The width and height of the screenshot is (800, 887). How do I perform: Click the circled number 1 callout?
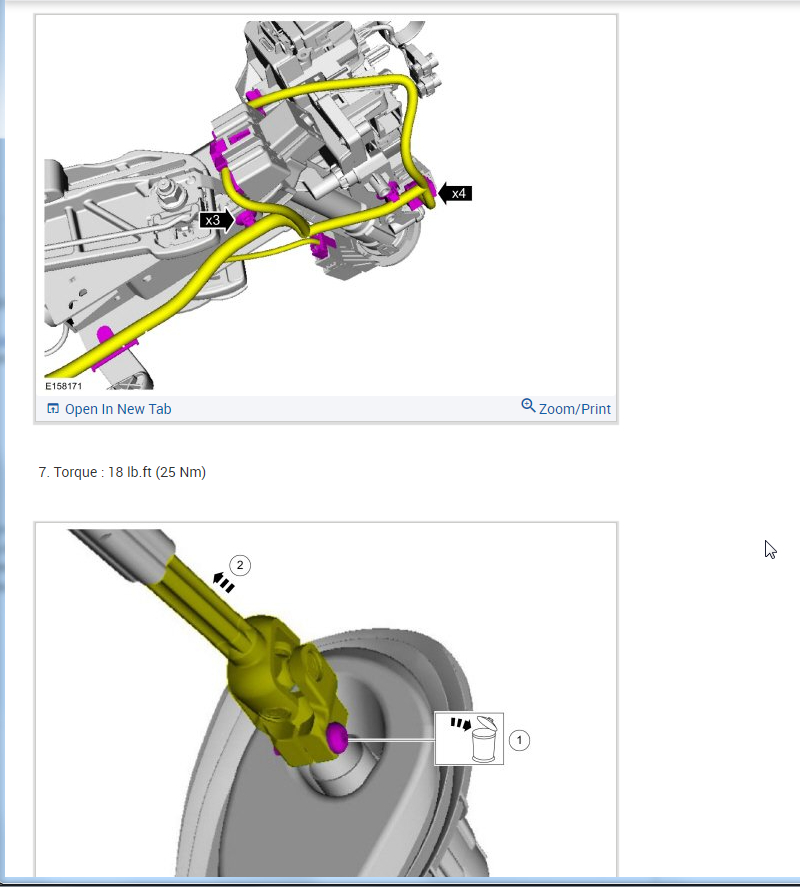tap(519, 740)
